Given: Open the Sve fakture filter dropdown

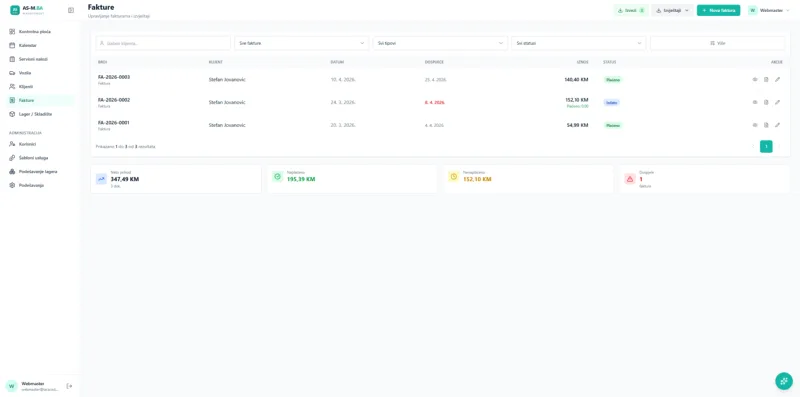Looking at the screenshot, I should point(302,43).
